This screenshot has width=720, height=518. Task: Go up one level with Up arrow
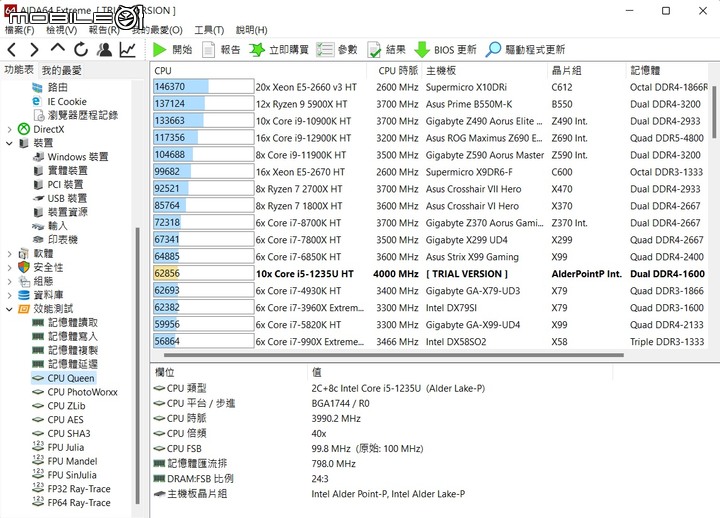click(57, 48)
